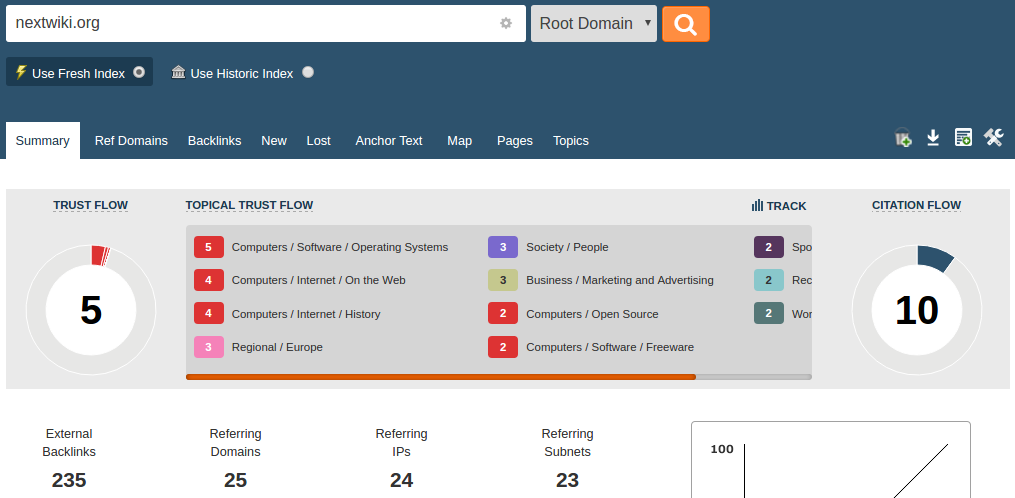This screenshot has width=1015, height=498.
Task: Open the hammer and wrench tools icon
Action: click(x=993, y=138)
